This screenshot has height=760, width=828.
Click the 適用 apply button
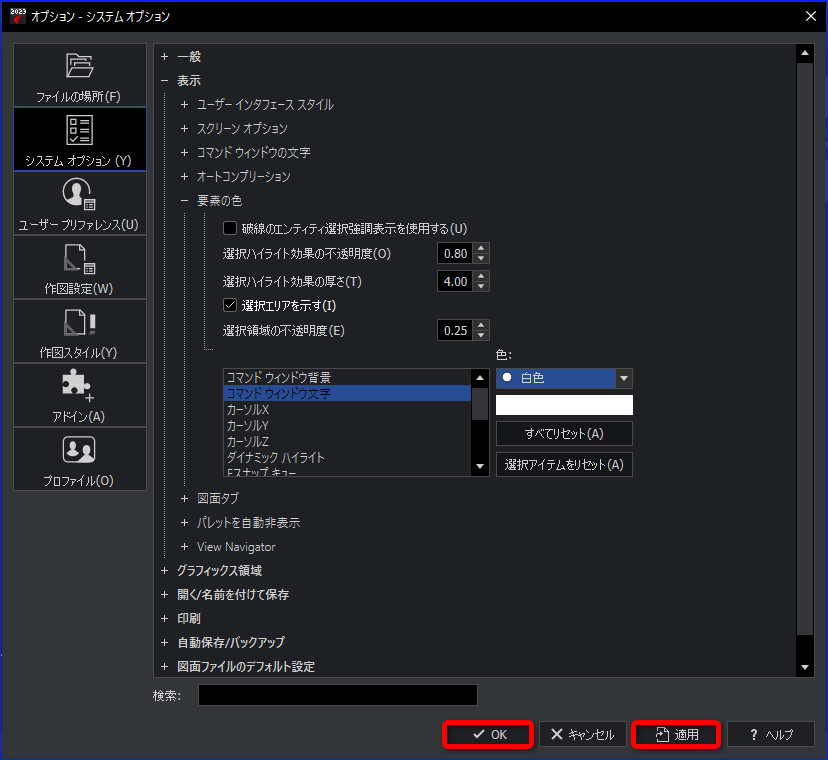click(x=676, y=734)
